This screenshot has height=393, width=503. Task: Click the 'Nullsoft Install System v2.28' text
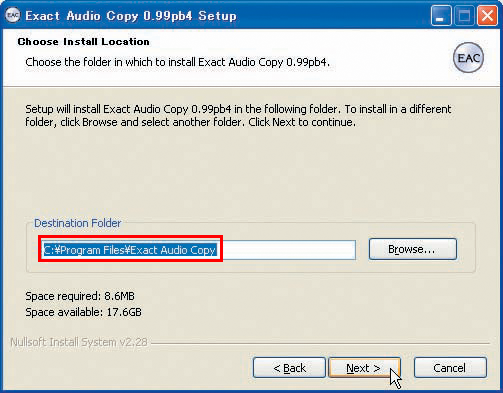click(79, 342)
